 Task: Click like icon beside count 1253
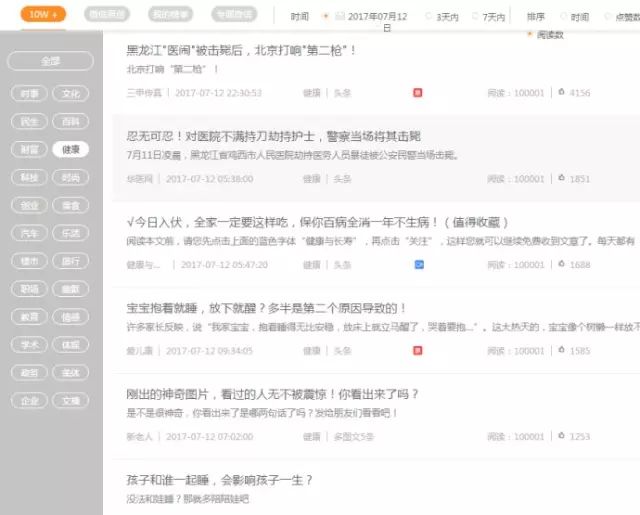(561, 437)
